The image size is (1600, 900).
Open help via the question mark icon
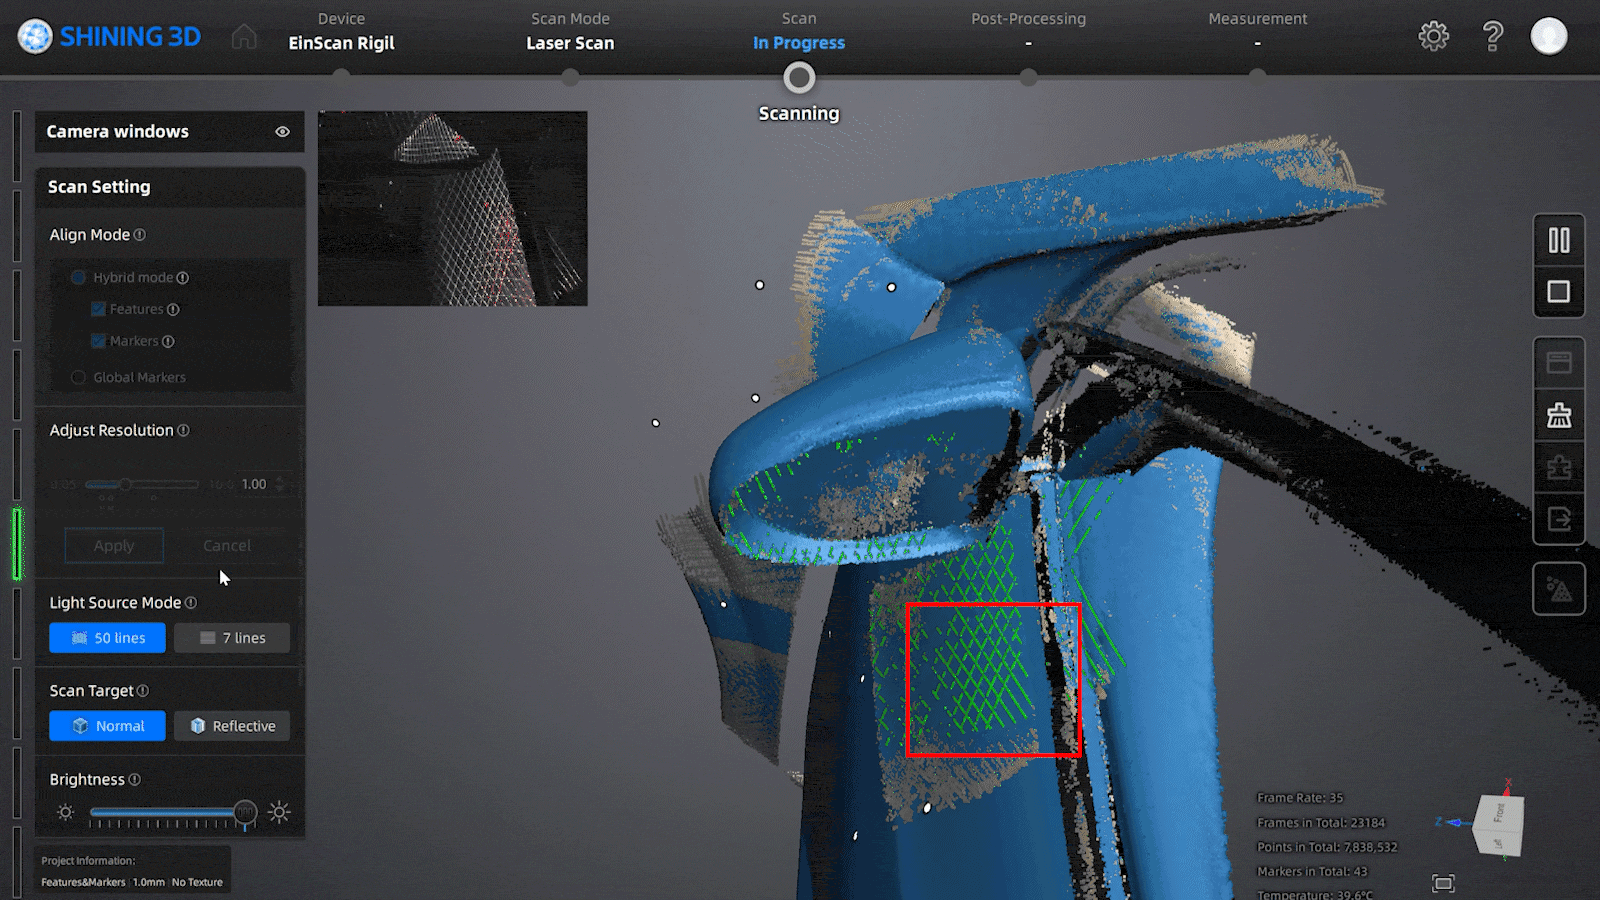pos(1492,36)
